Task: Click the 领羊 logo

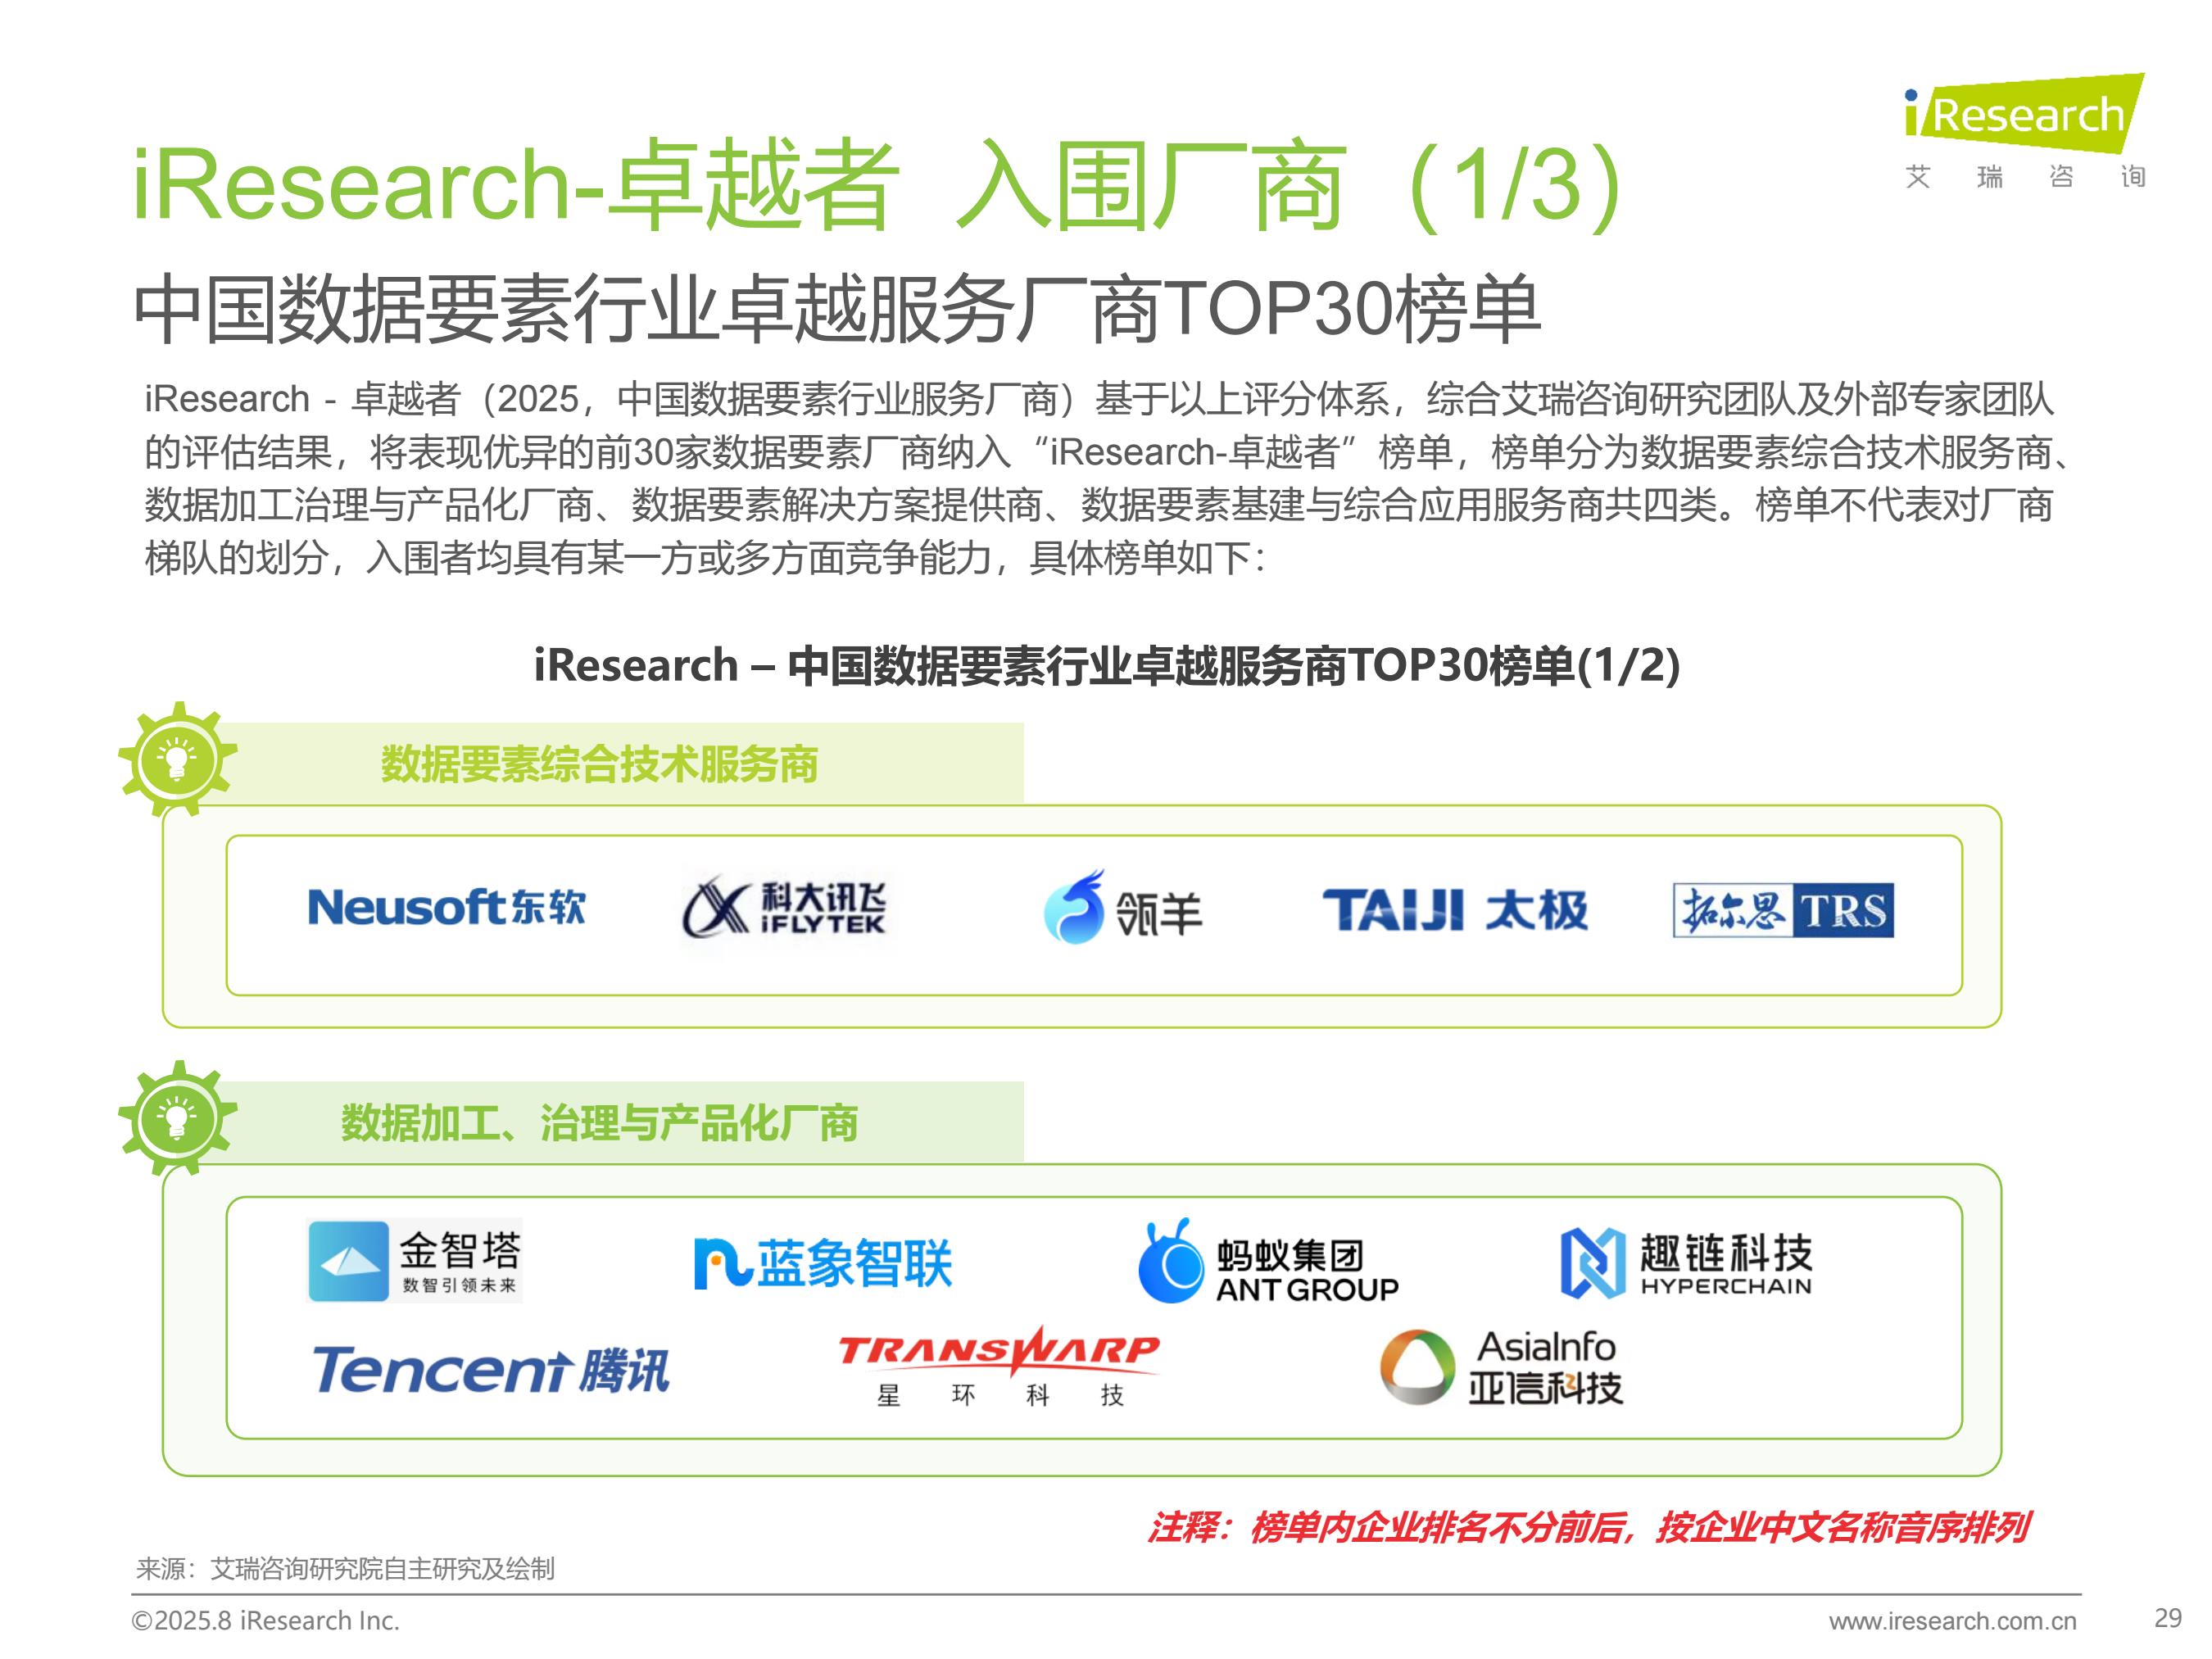Action: click(x=1122, y=908)
